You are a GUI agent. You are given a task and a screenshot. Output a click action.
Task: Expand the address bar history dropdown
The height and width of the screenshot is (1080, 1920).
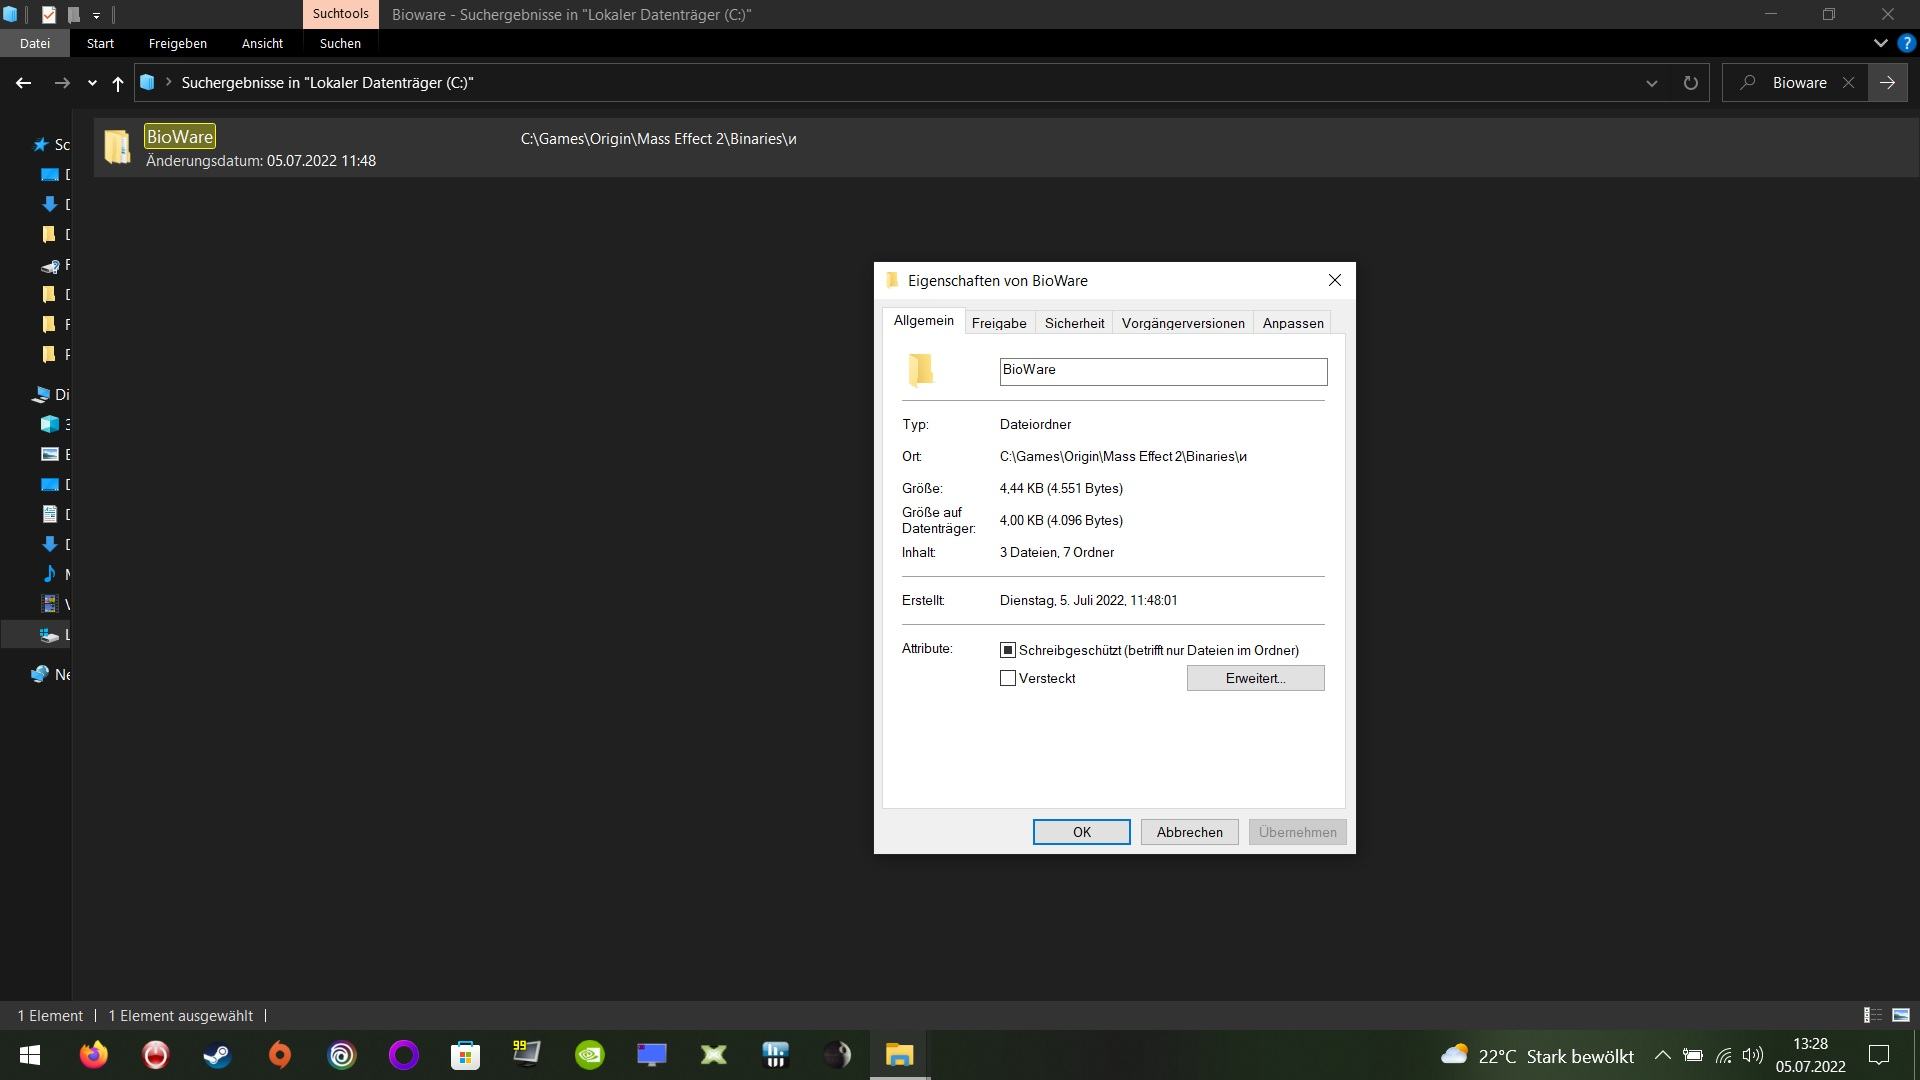pyautogui.click(x=1652, y=83)
